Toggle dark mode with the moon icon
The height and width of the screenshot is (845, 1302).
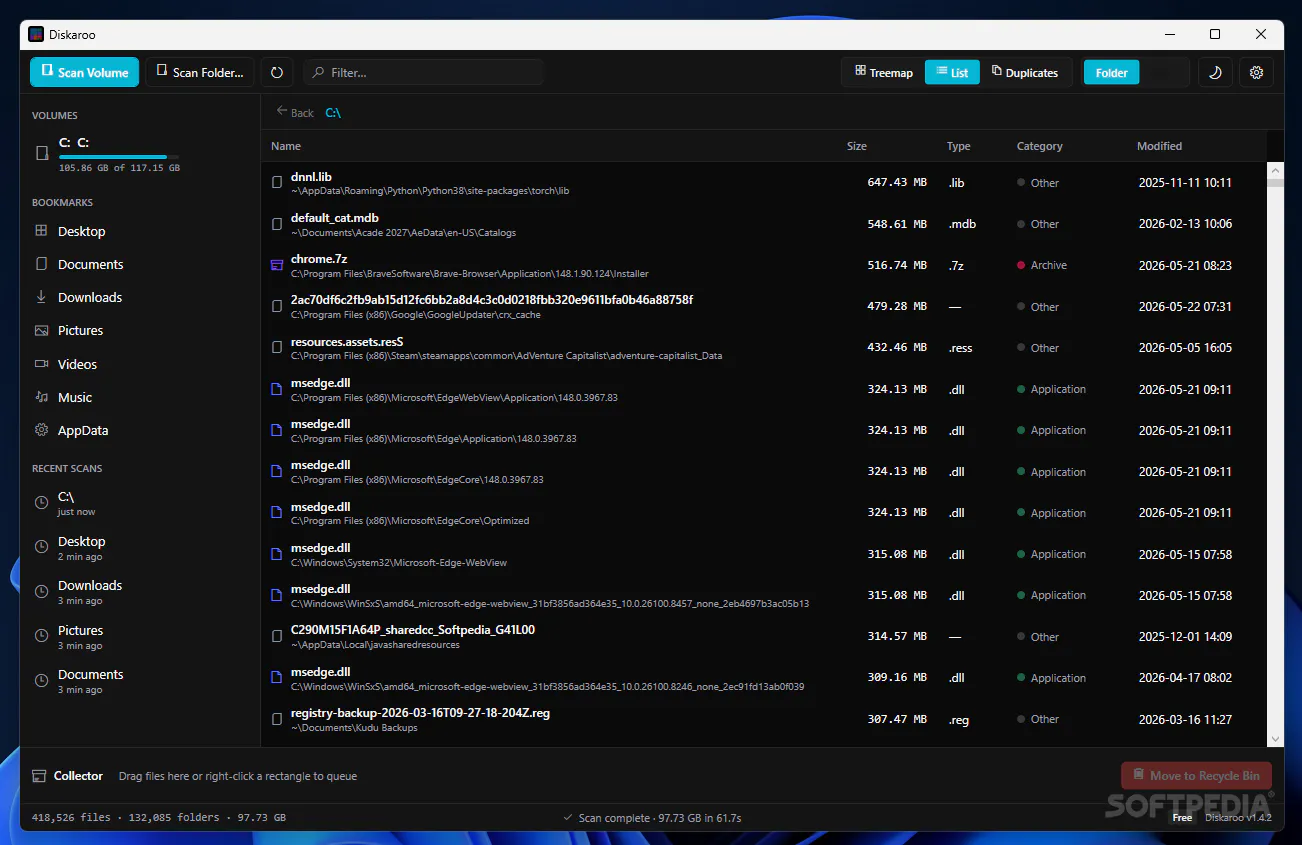1215,72
